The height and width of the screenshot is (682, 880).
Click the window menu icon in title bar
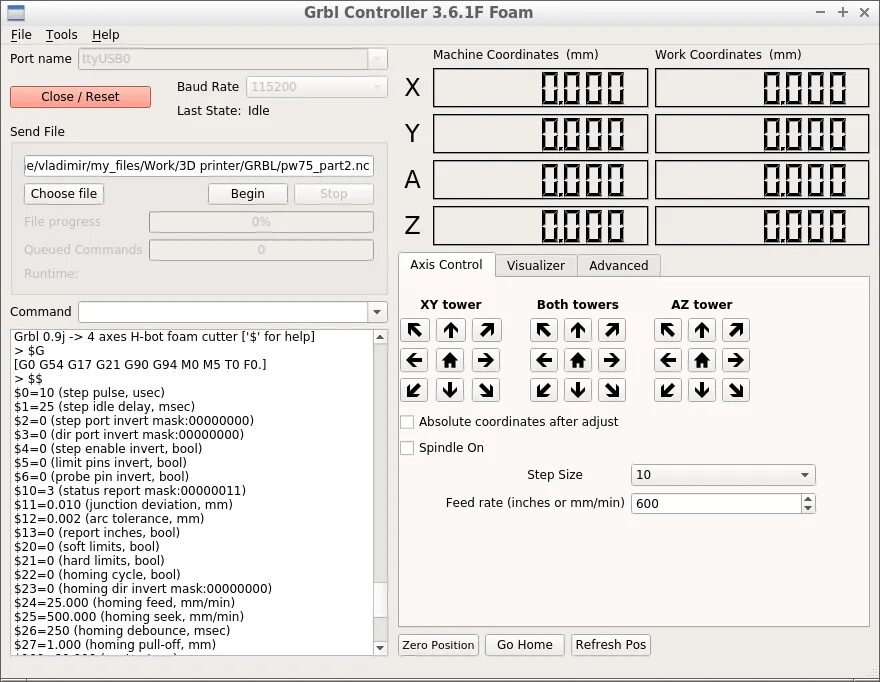(x=16, y=12)
